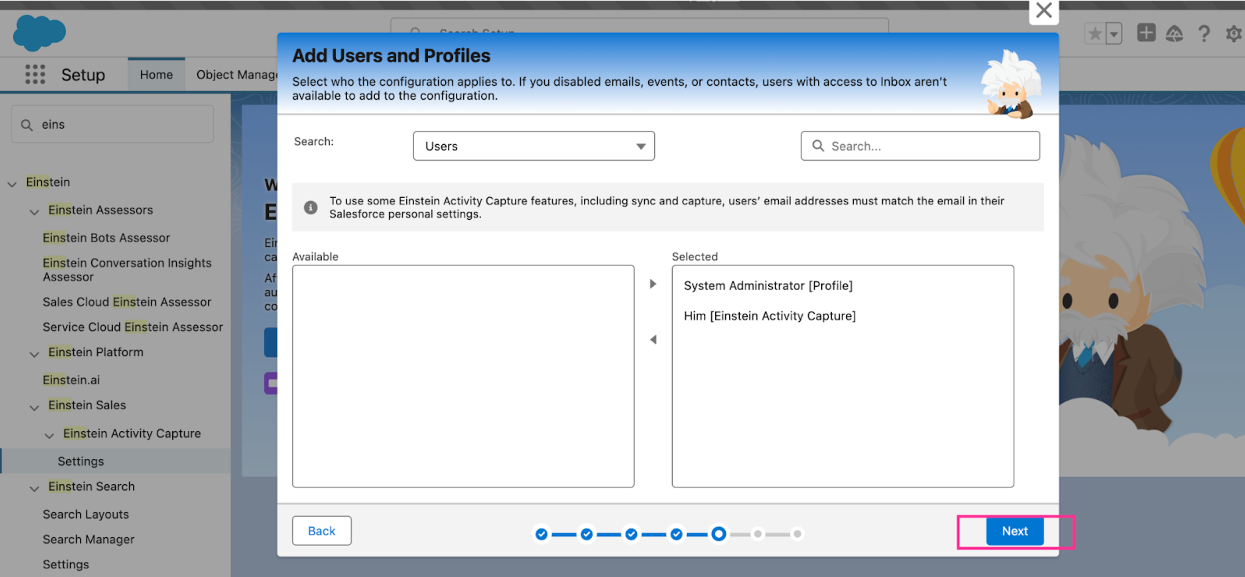Viewport: 1245px width, 577px height.
Task: Open Settings under Einstein Activity Capture
Action: click(x=81, y=461)
